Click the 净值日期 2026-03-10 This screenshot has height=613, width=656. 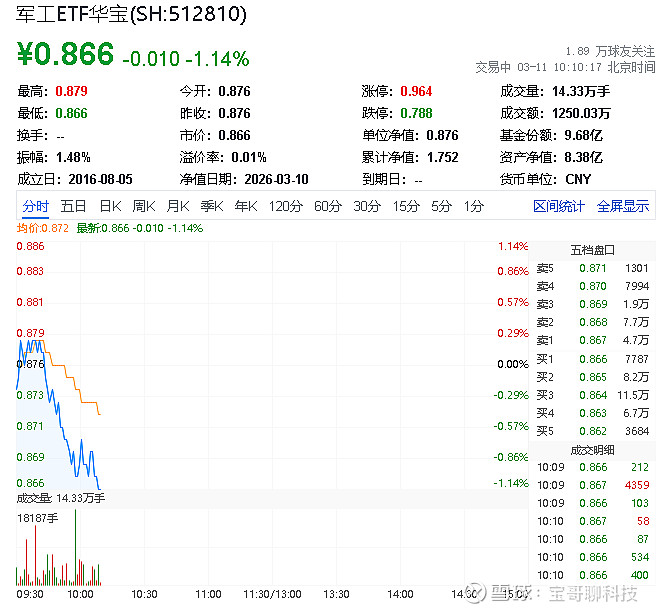277,180
